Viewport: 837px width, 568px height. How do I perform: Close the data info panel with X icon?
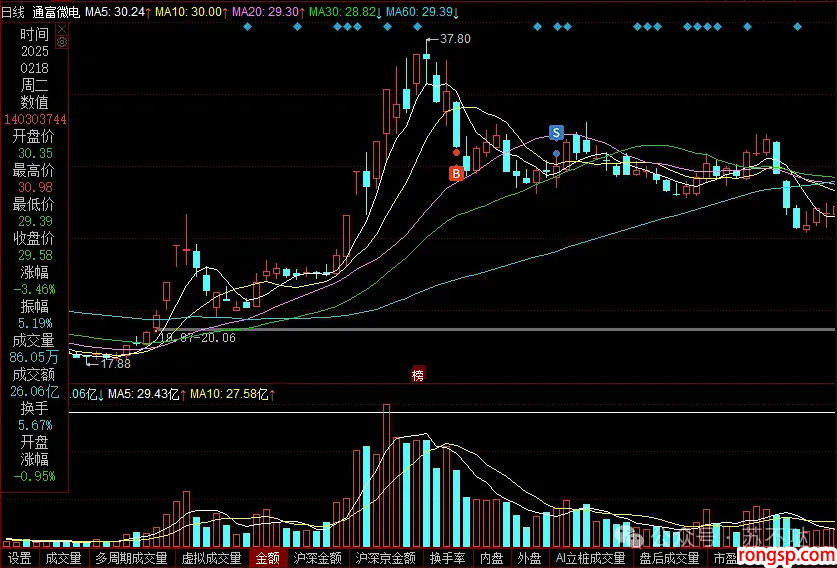[x=62, y=28]
